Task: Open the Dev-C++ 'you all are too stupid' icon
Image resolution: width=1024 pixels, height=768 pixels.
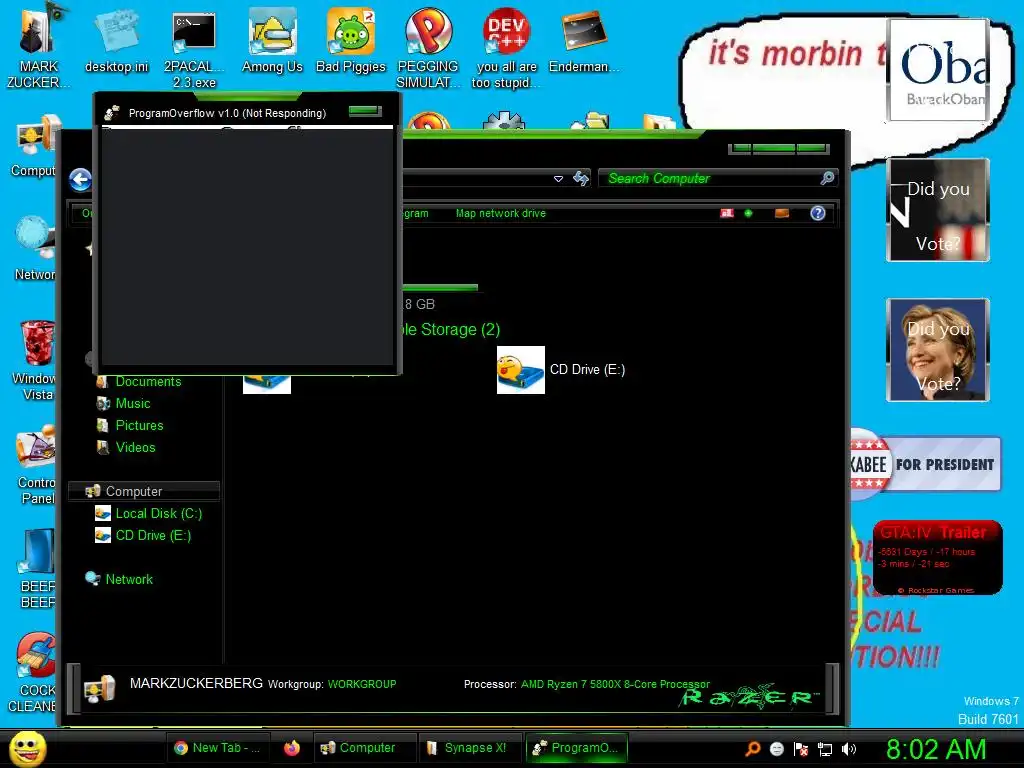Action: click(x=505, y=49)
